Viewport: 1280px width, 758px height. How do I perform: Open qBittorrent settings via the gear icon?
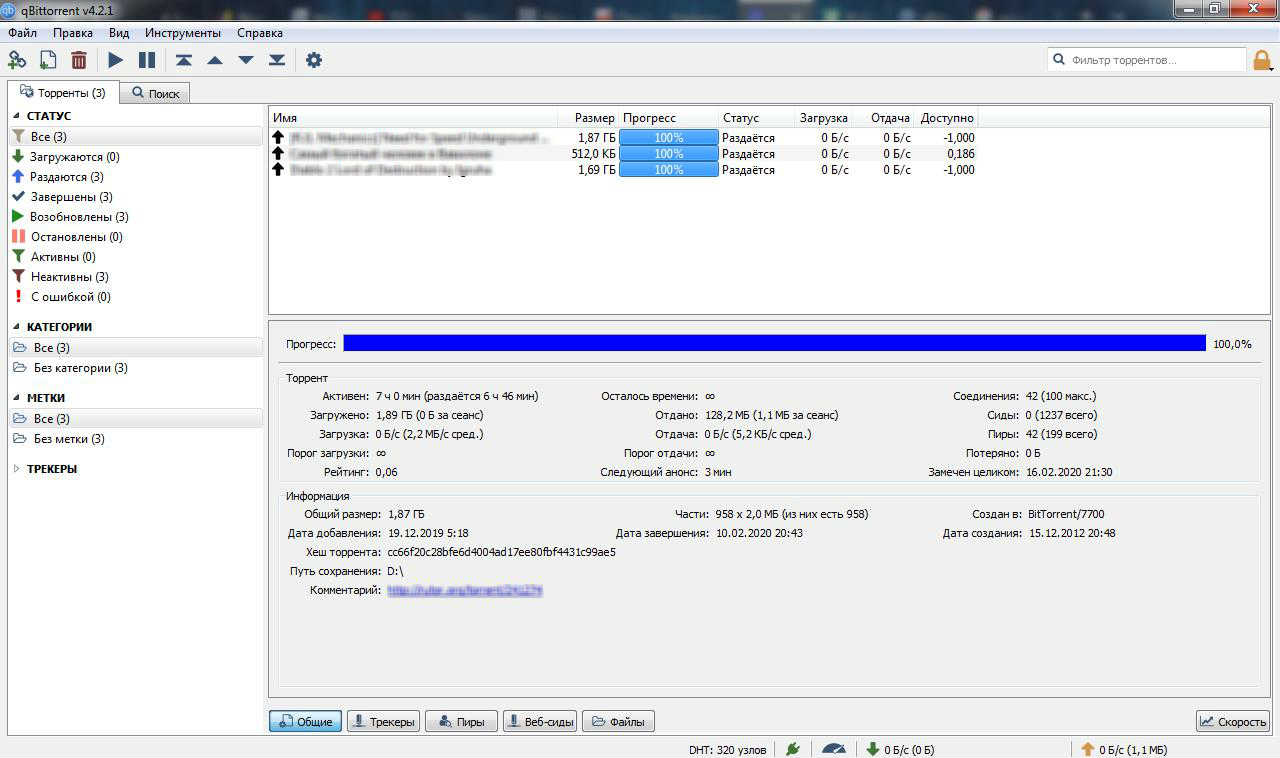[314, 60]
